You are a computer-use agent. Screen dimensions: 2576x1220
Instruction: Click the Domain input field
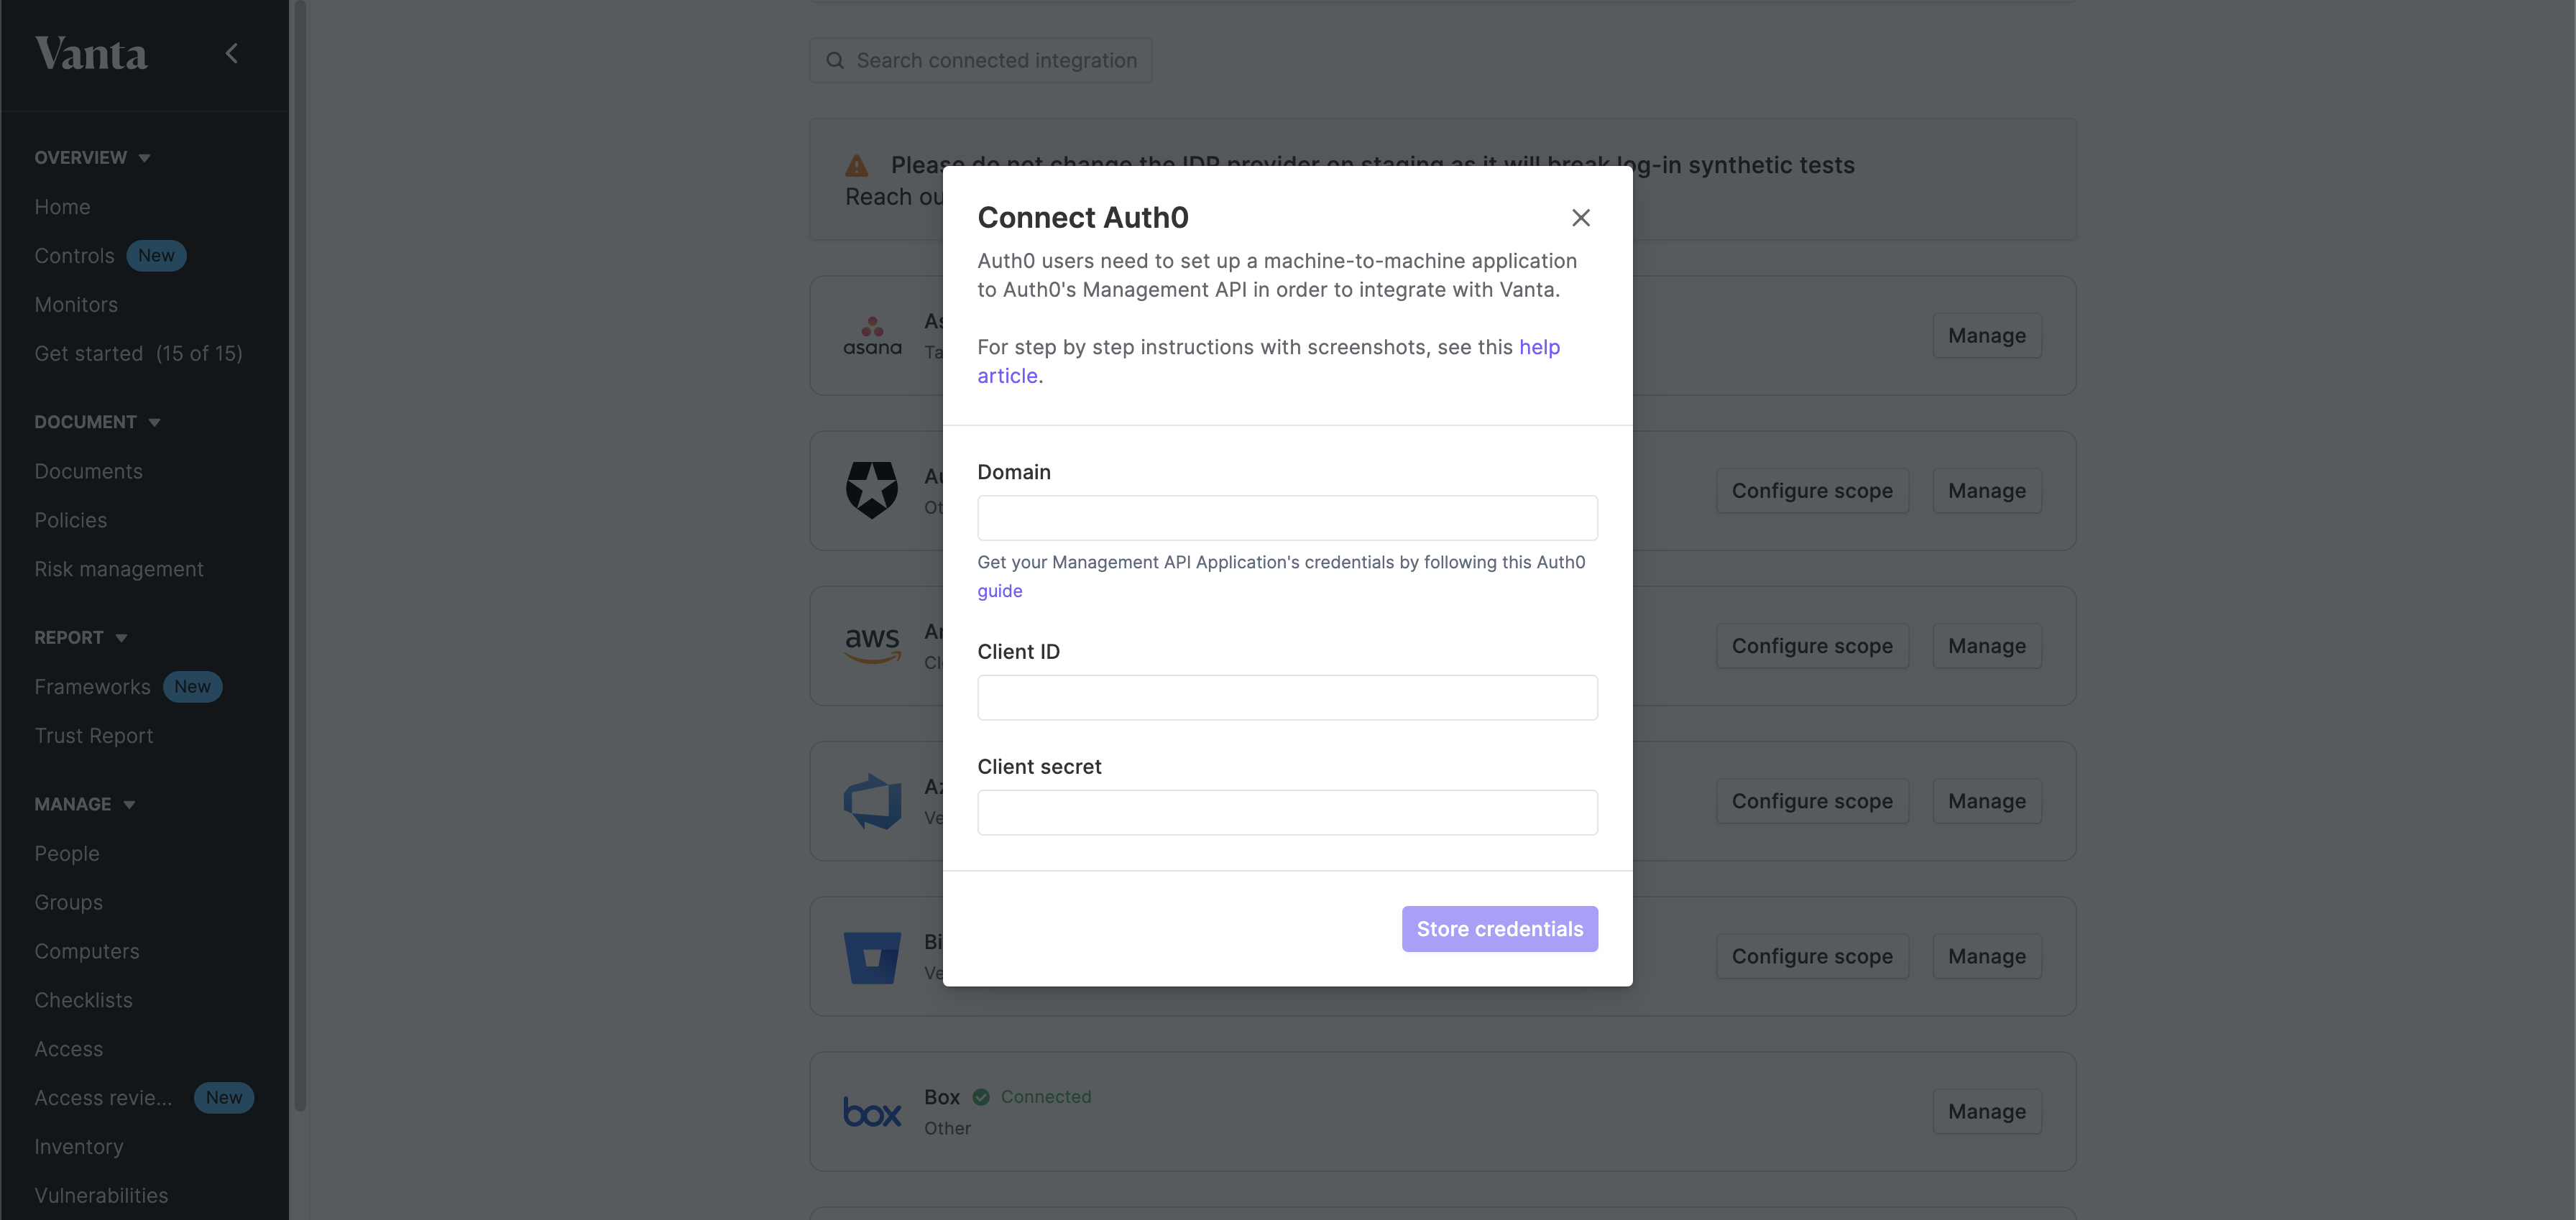(1287, 518)
